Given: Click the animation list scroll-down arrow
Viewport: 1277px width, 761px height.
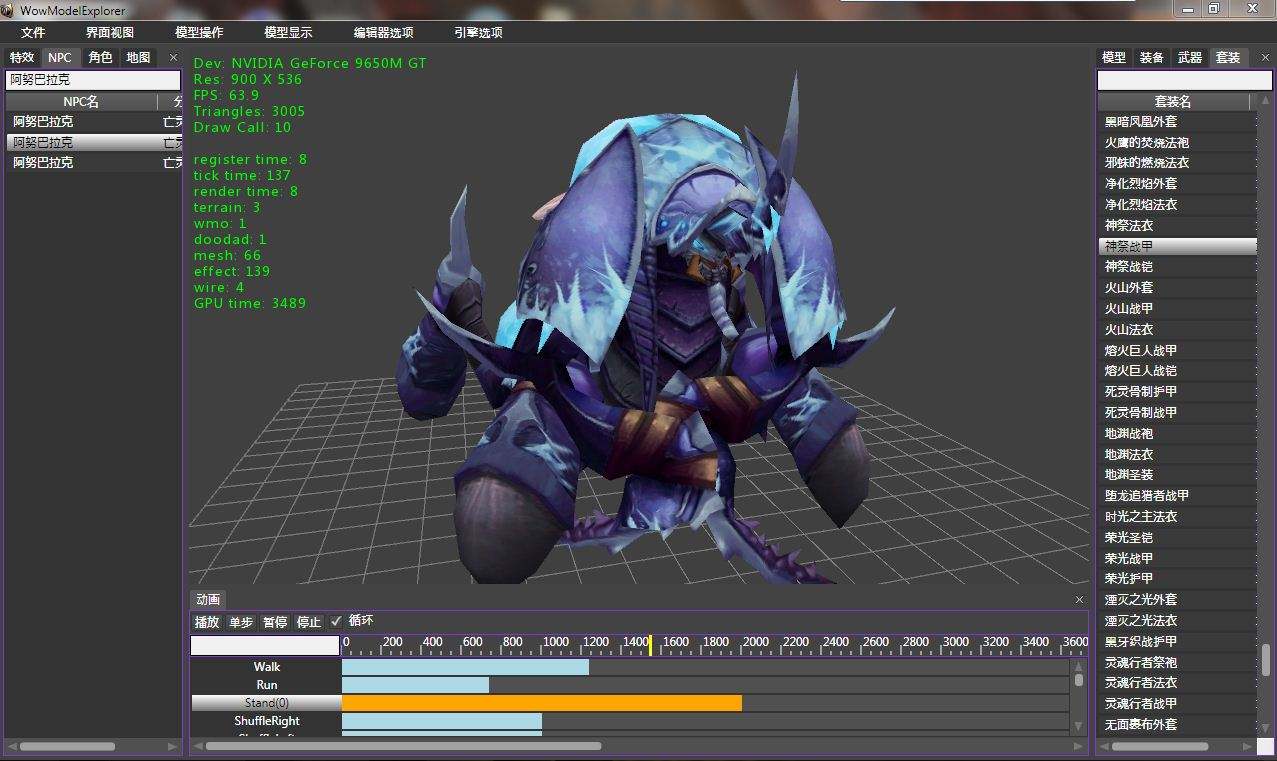Looking at the screenshot, I should coord(1079,726).
